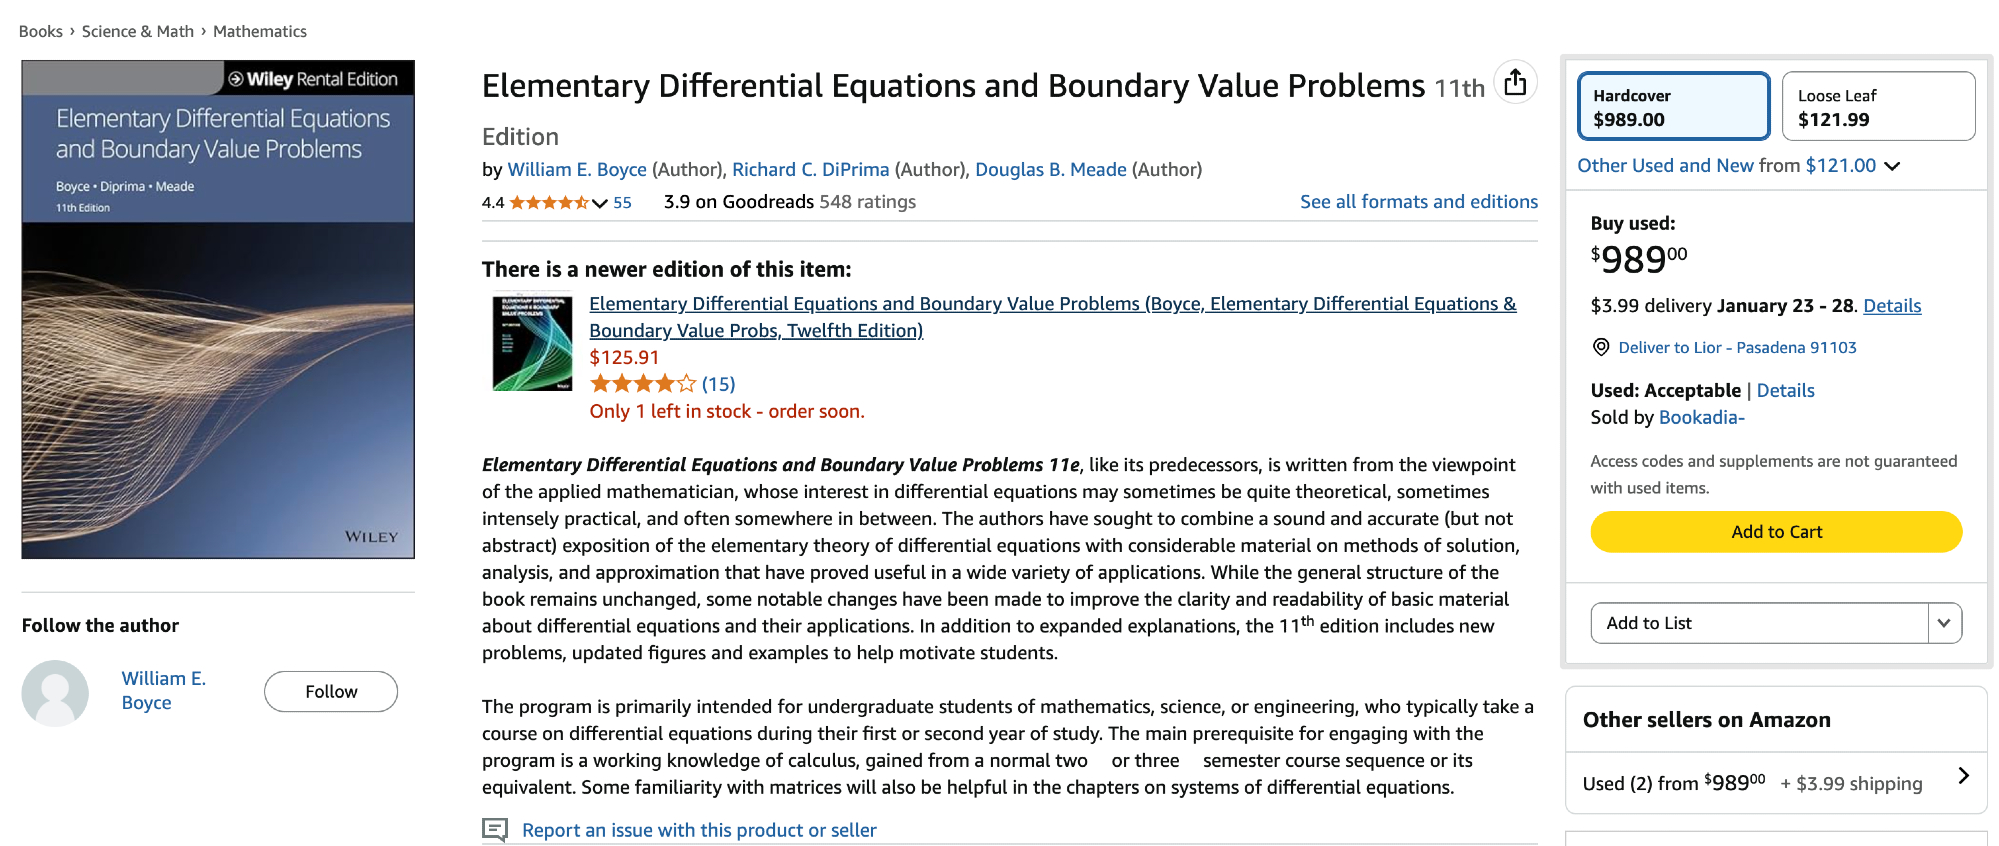Follow author William E. Boyce

click(x=331, y=692)
